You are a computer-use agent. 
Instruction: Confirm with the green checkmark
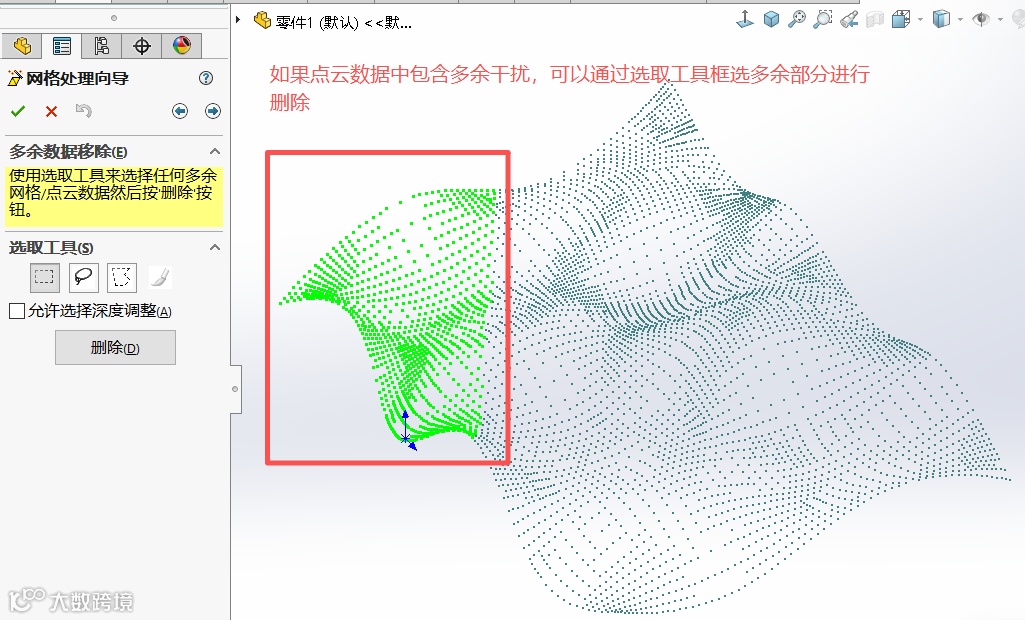tap(18, 111)
